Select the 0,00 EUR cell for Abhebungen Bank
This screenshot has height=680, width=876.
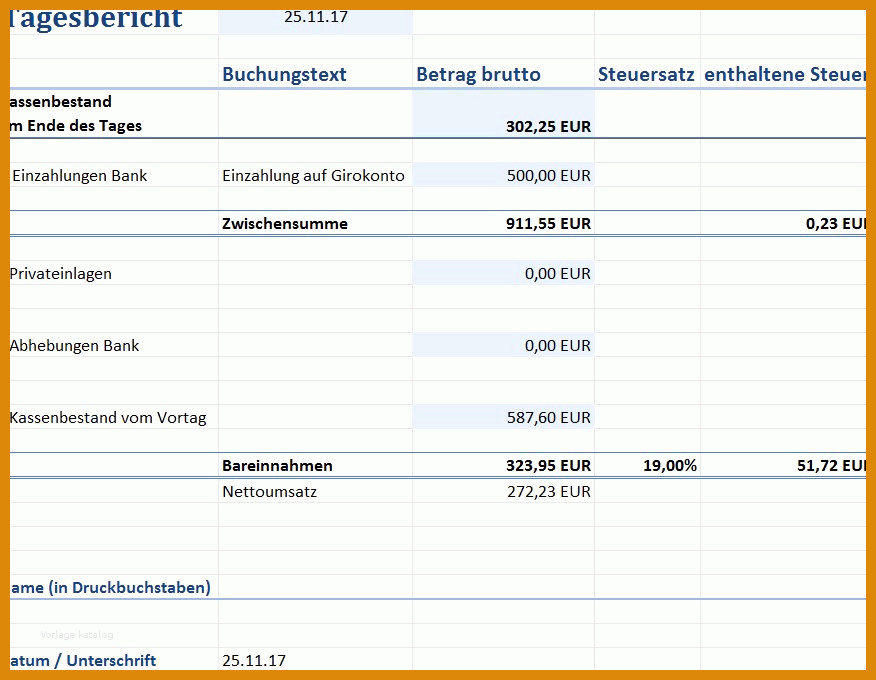click(503, 345)
